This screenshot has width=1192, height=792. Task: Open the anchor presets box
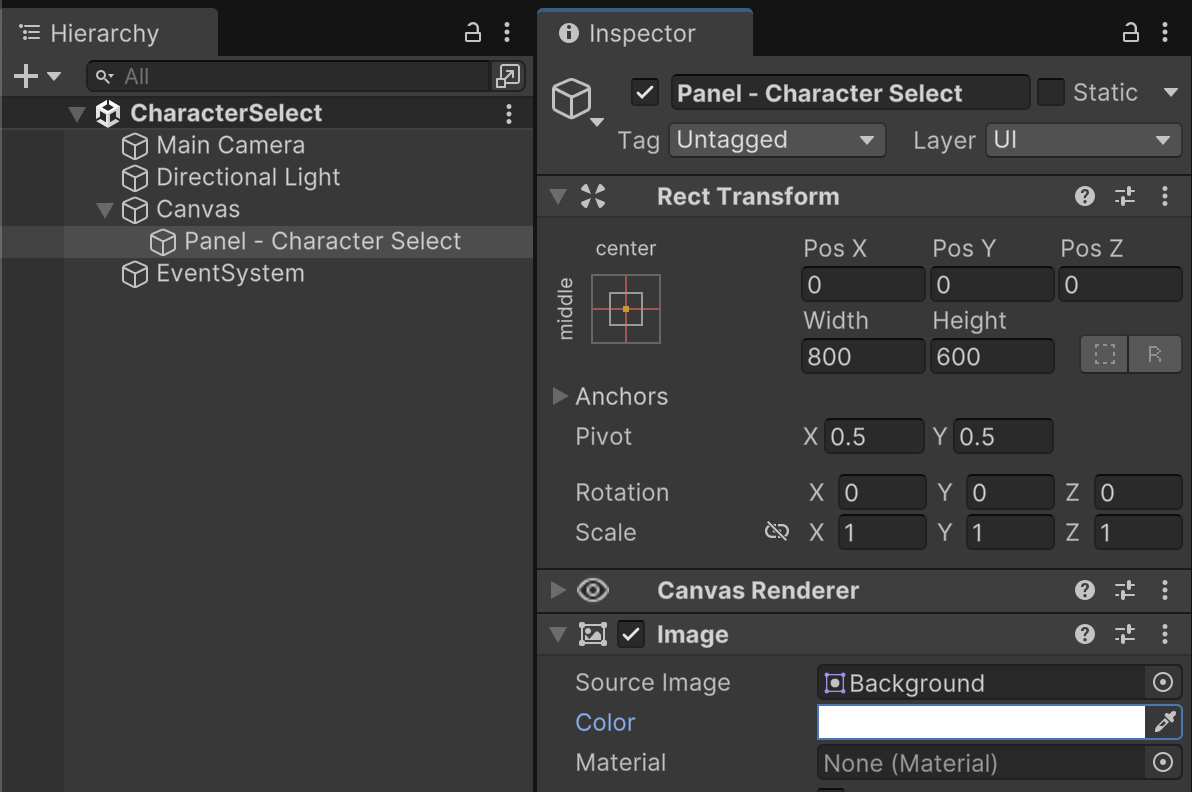pos(626,309)
